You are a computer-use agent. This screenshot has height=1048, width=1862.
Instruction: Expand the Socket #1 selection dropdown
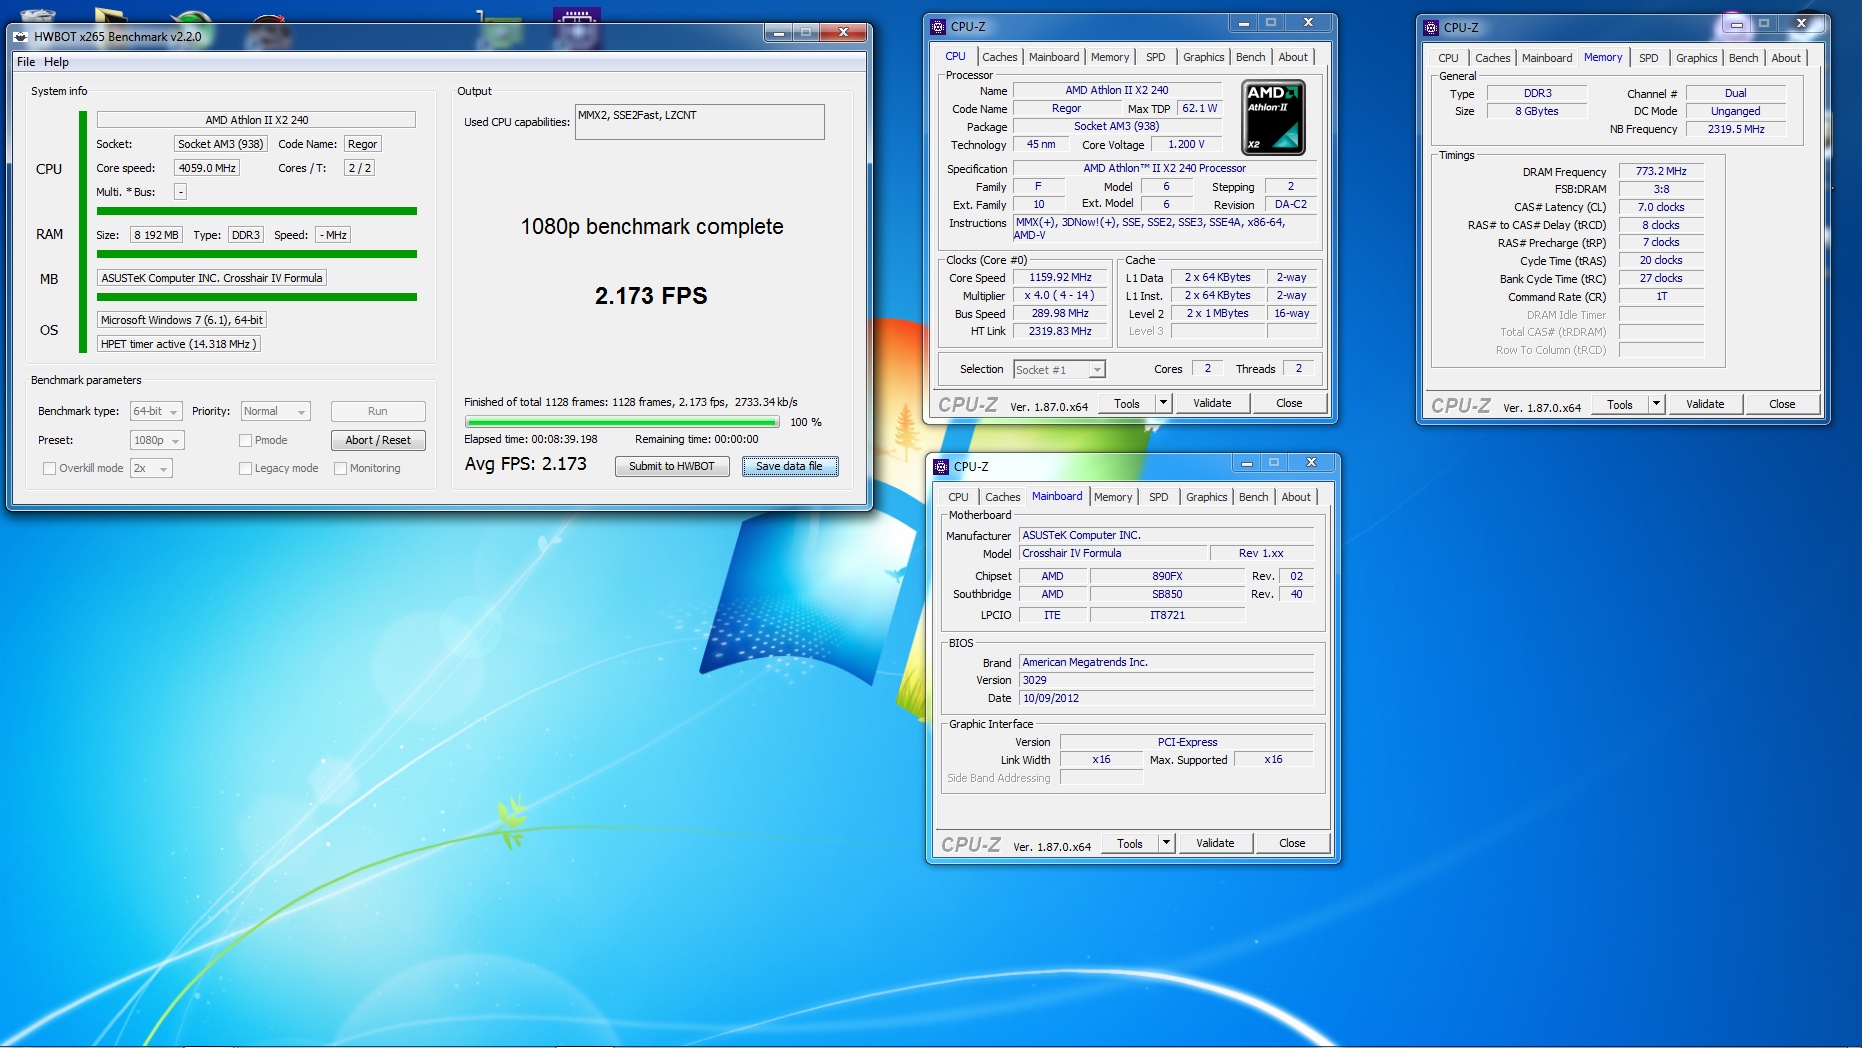(x=1097, y=370)
